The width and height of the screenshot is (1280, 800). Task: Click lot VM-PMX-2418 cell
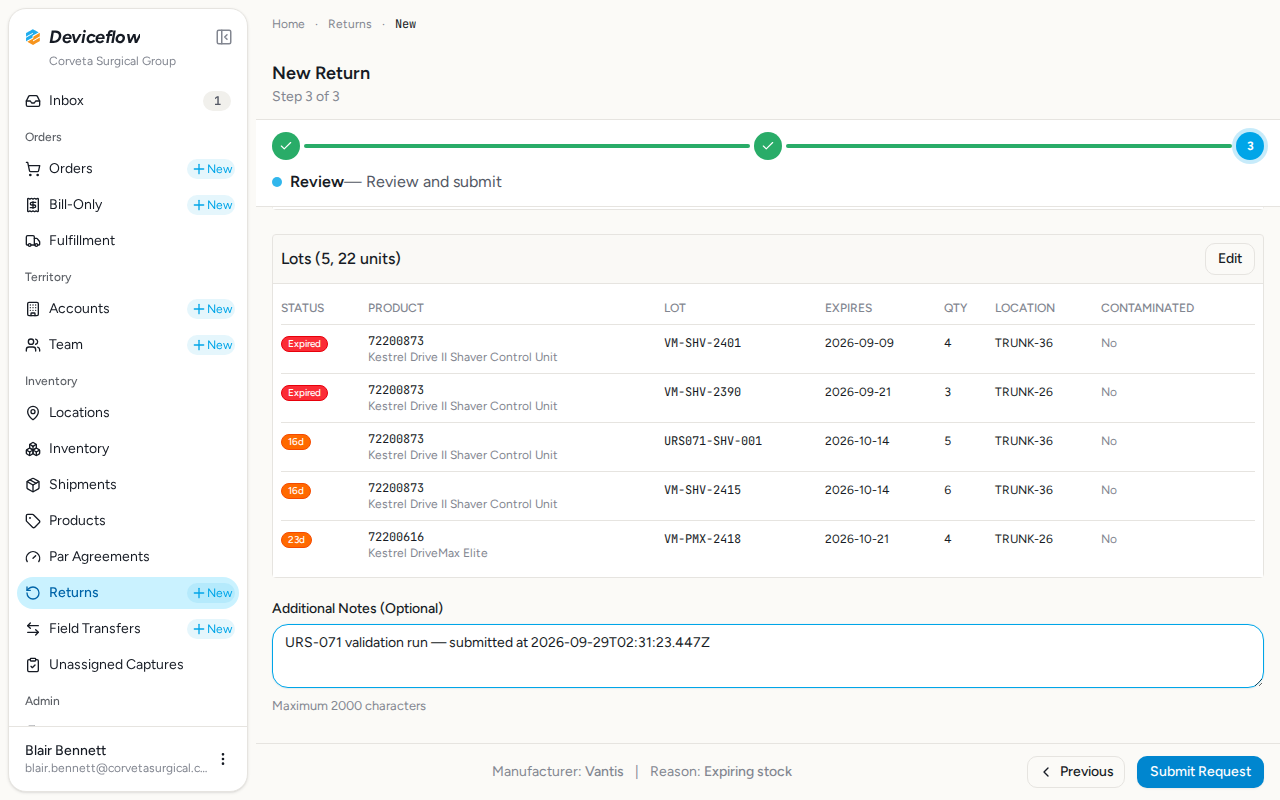coord(703,539)
